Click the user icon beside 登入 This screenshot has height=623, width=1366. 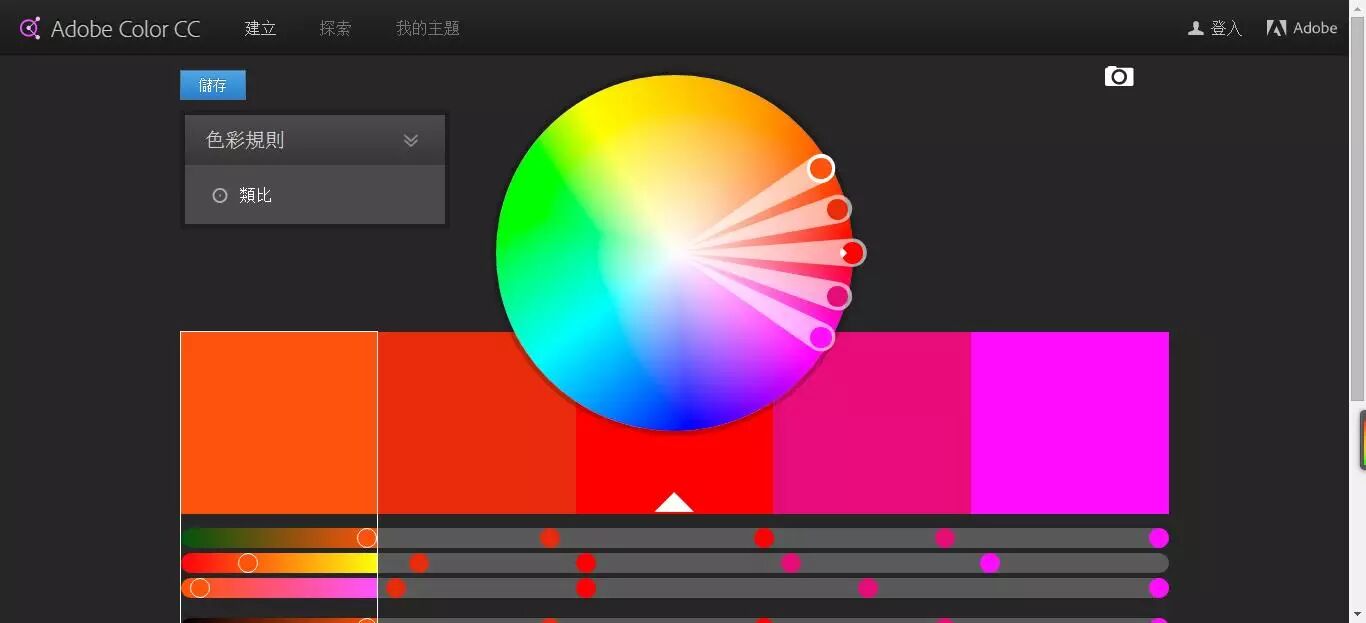[1195, 28]
